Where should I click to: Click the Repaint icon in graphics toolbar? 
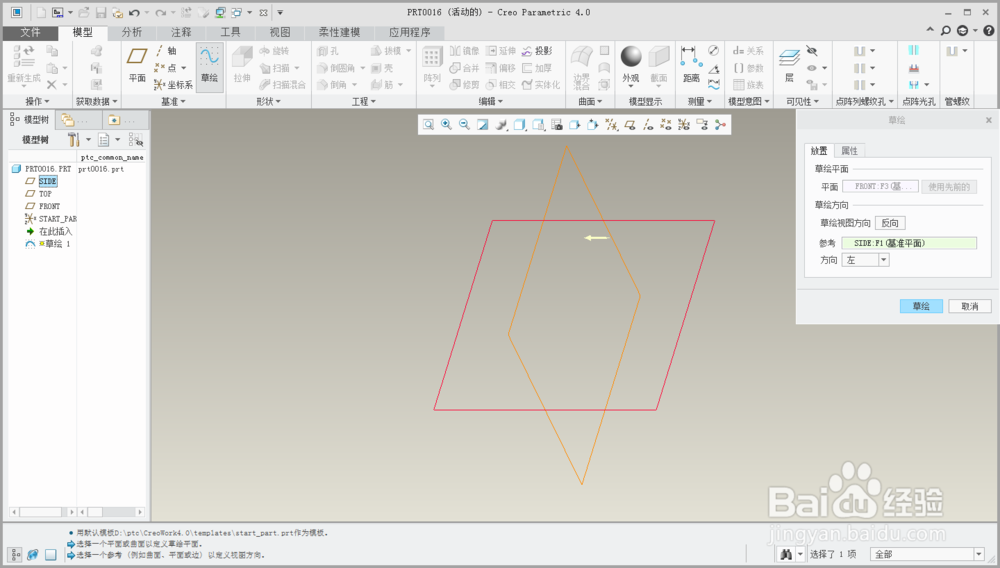(483, 125)
